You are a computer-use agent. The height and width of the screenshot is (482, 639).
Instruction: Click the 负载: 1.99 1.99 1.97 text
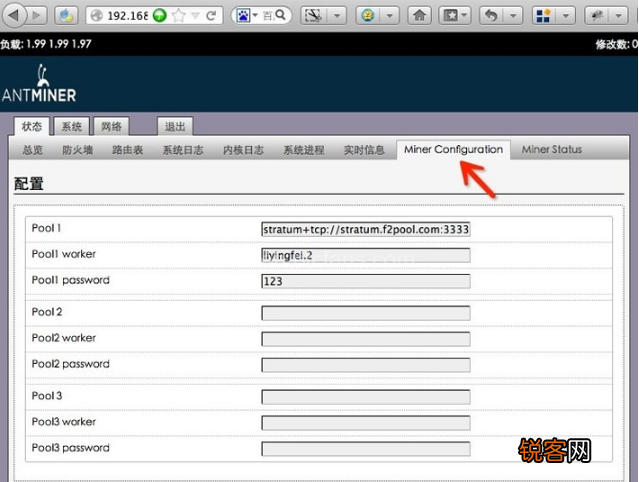point(46,44)
